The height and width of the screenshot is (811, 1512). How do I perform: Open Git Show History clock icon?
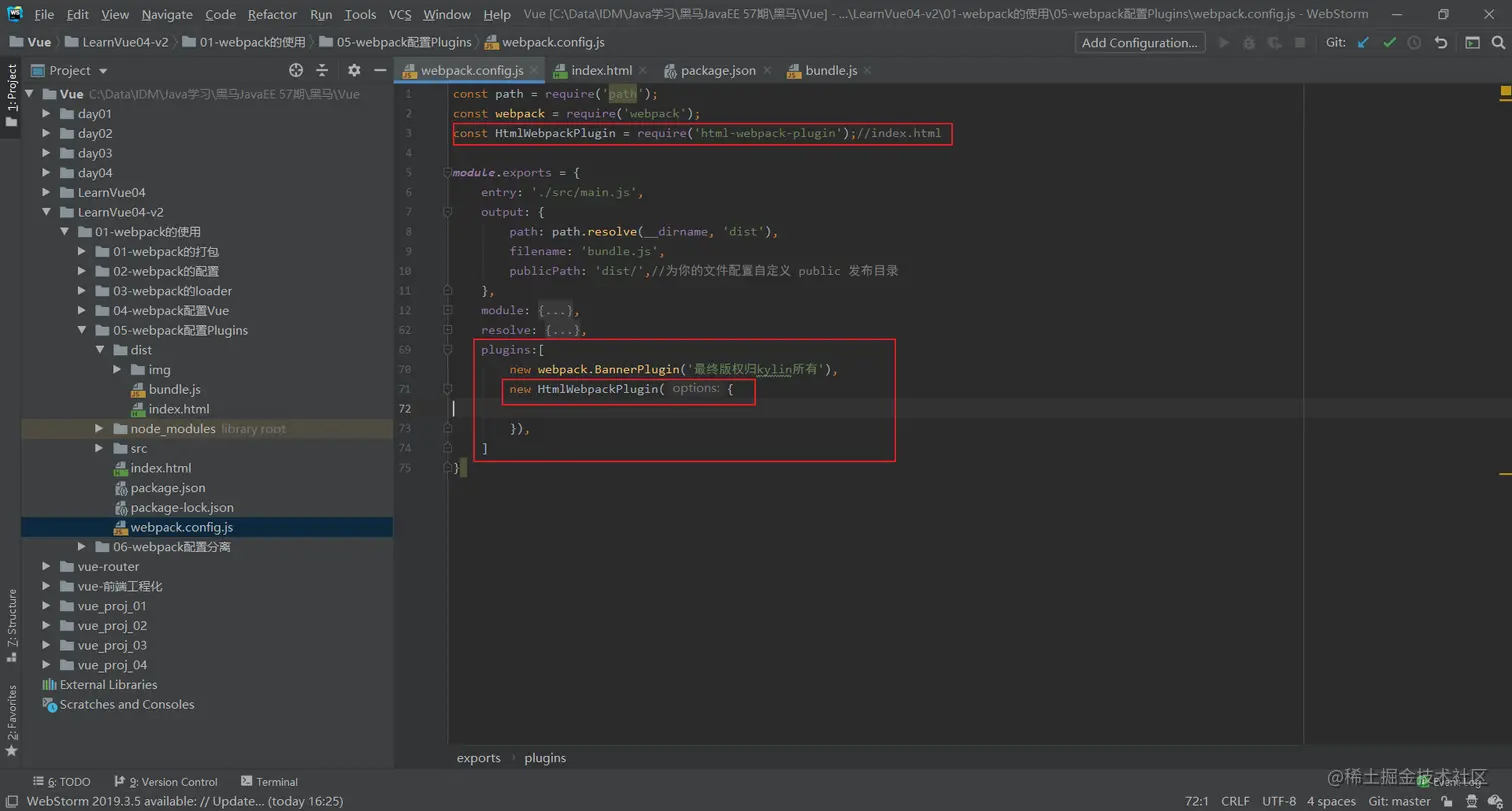pyautogui.click(x=1414, y=43)
